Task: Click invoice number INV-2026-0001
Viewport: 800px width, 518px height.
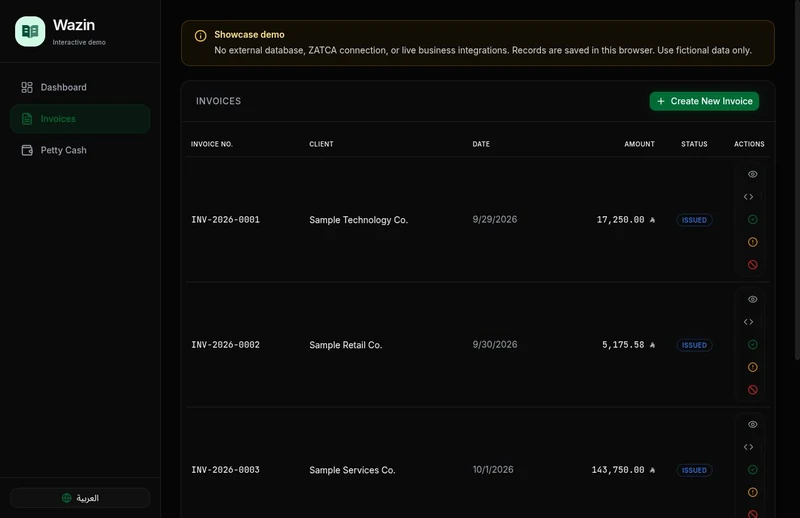Action: 226,219
